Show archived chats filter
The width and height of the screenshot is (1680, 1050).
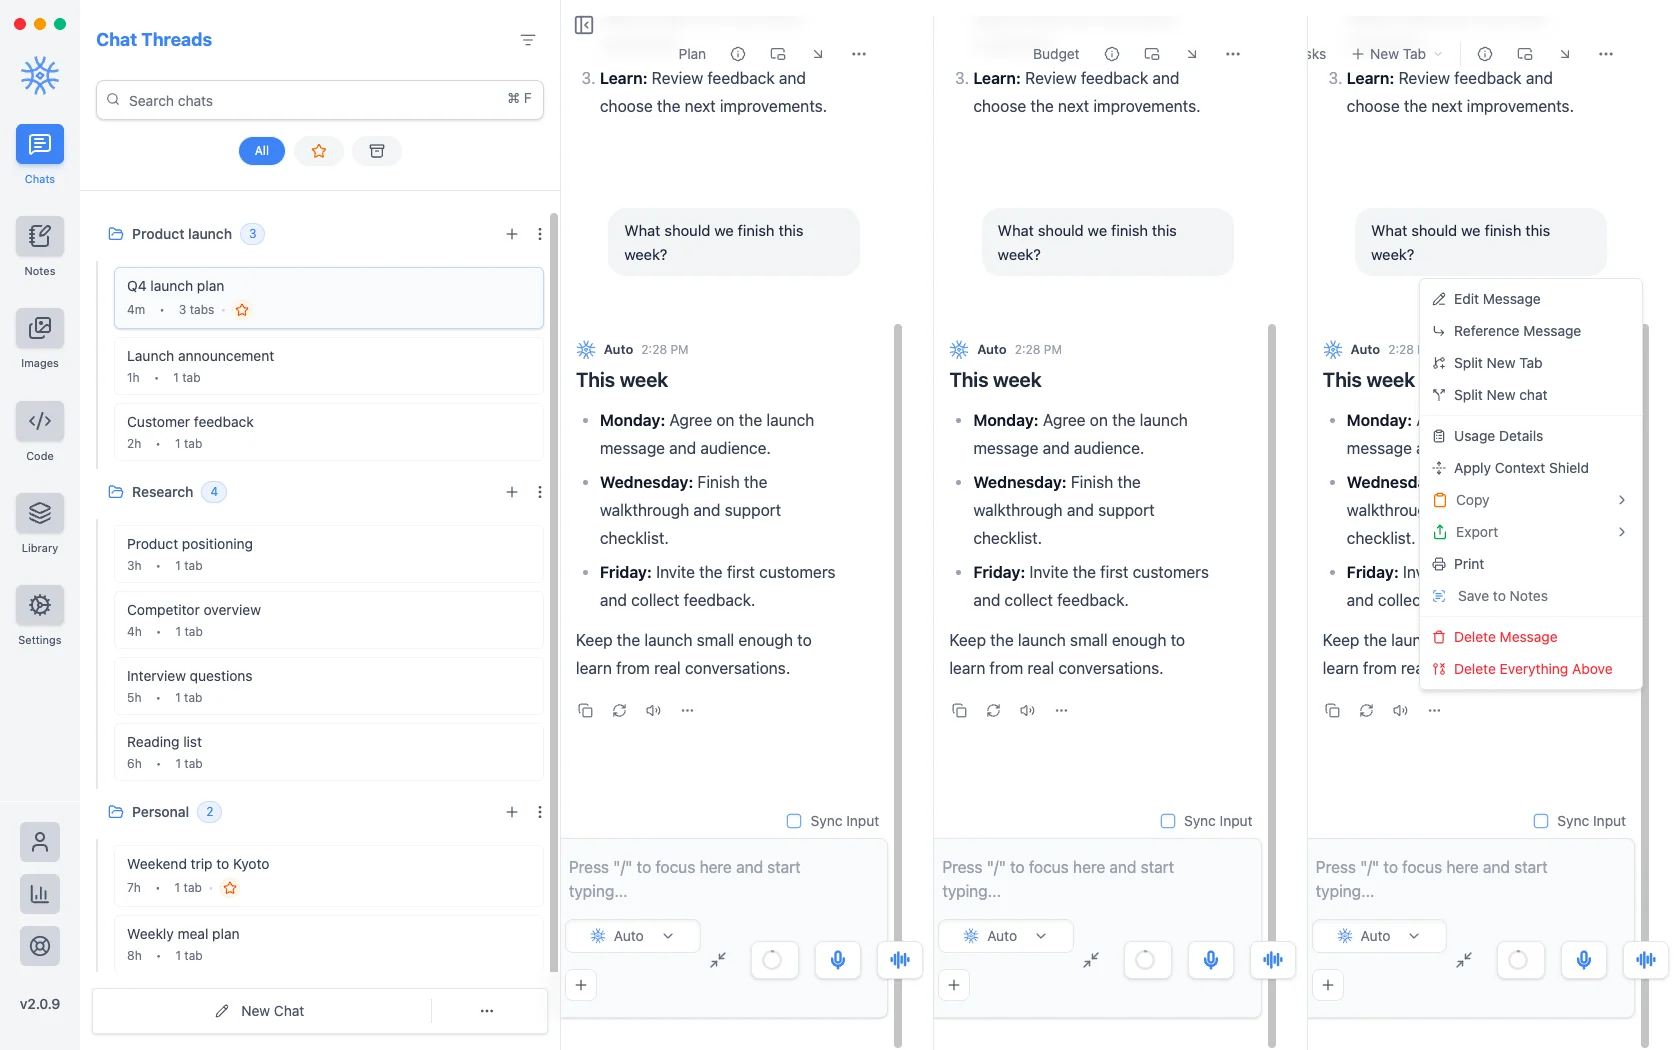pos(377,151)
